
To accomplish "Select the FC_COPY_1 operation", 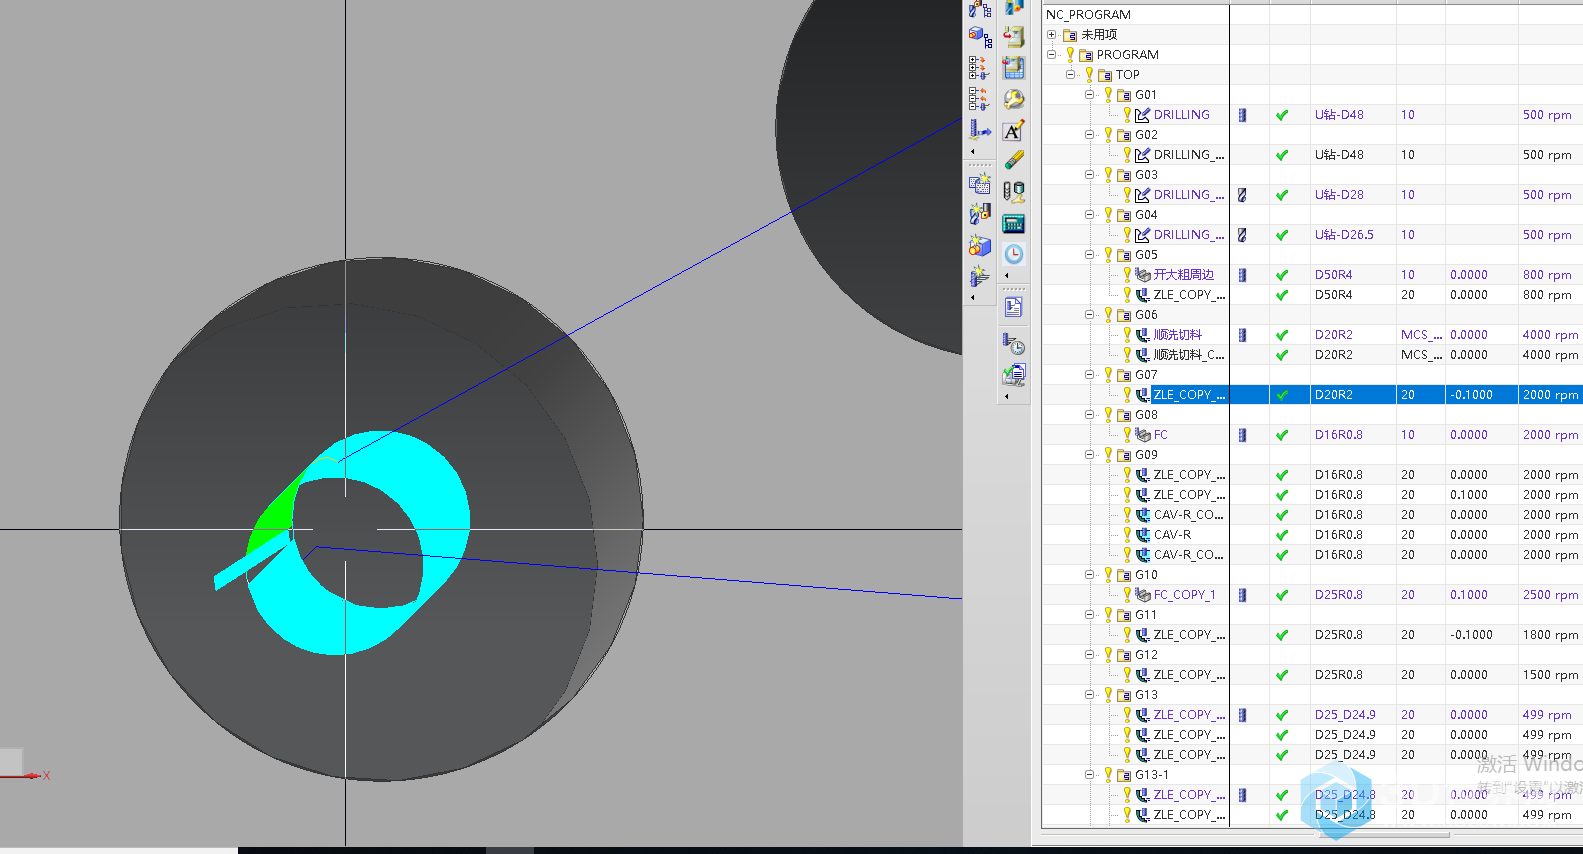I will [x=1184, y=595].
